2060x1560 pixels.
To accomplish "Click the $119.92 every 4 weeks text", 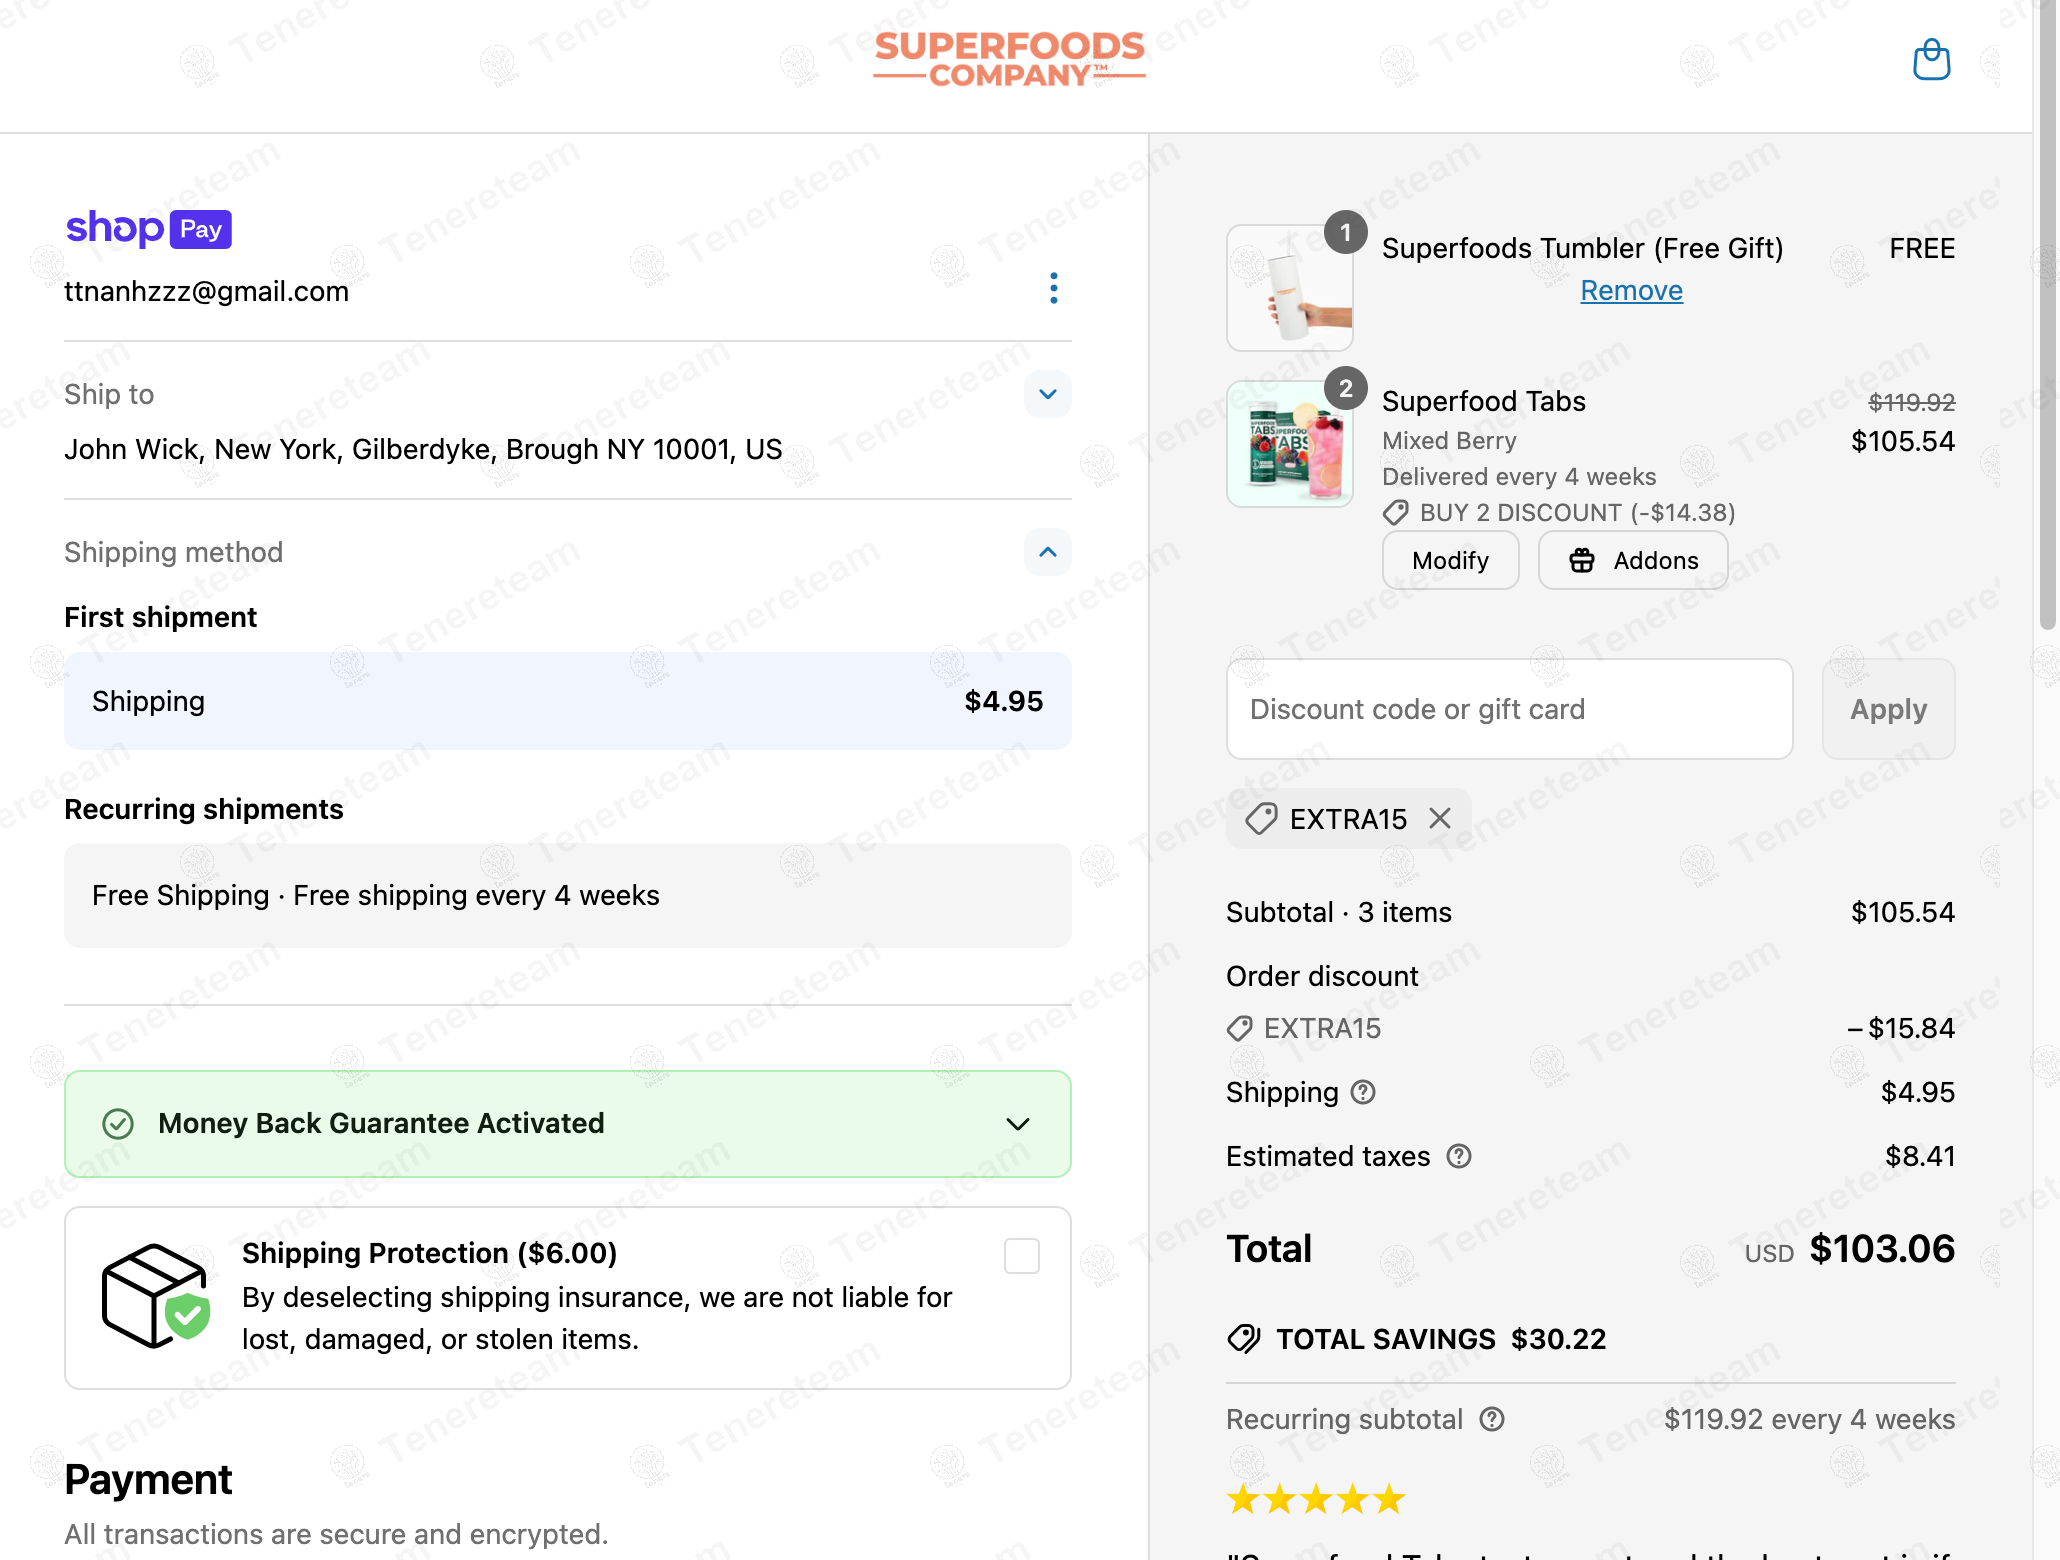I will (x=1809, y=1419).
